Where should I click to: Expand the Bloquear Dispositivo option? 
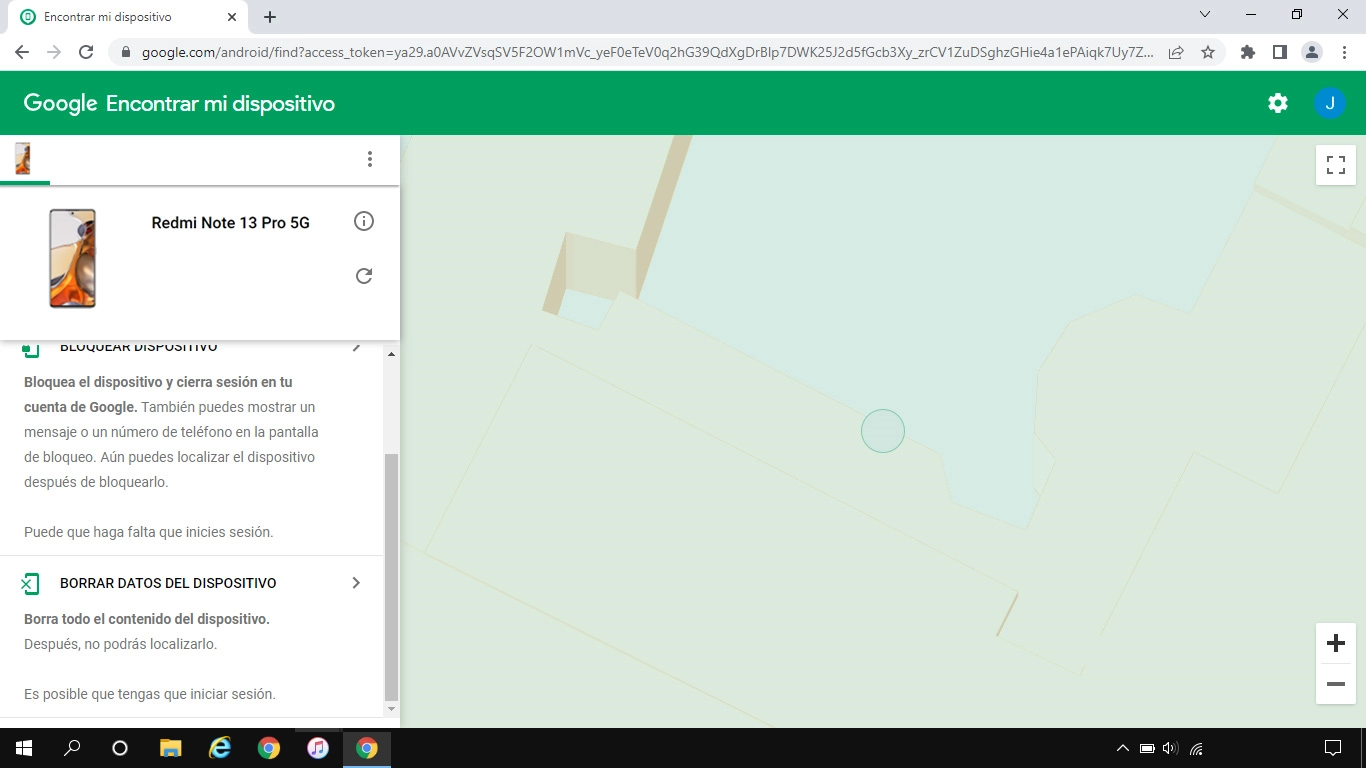coord(357,347)
